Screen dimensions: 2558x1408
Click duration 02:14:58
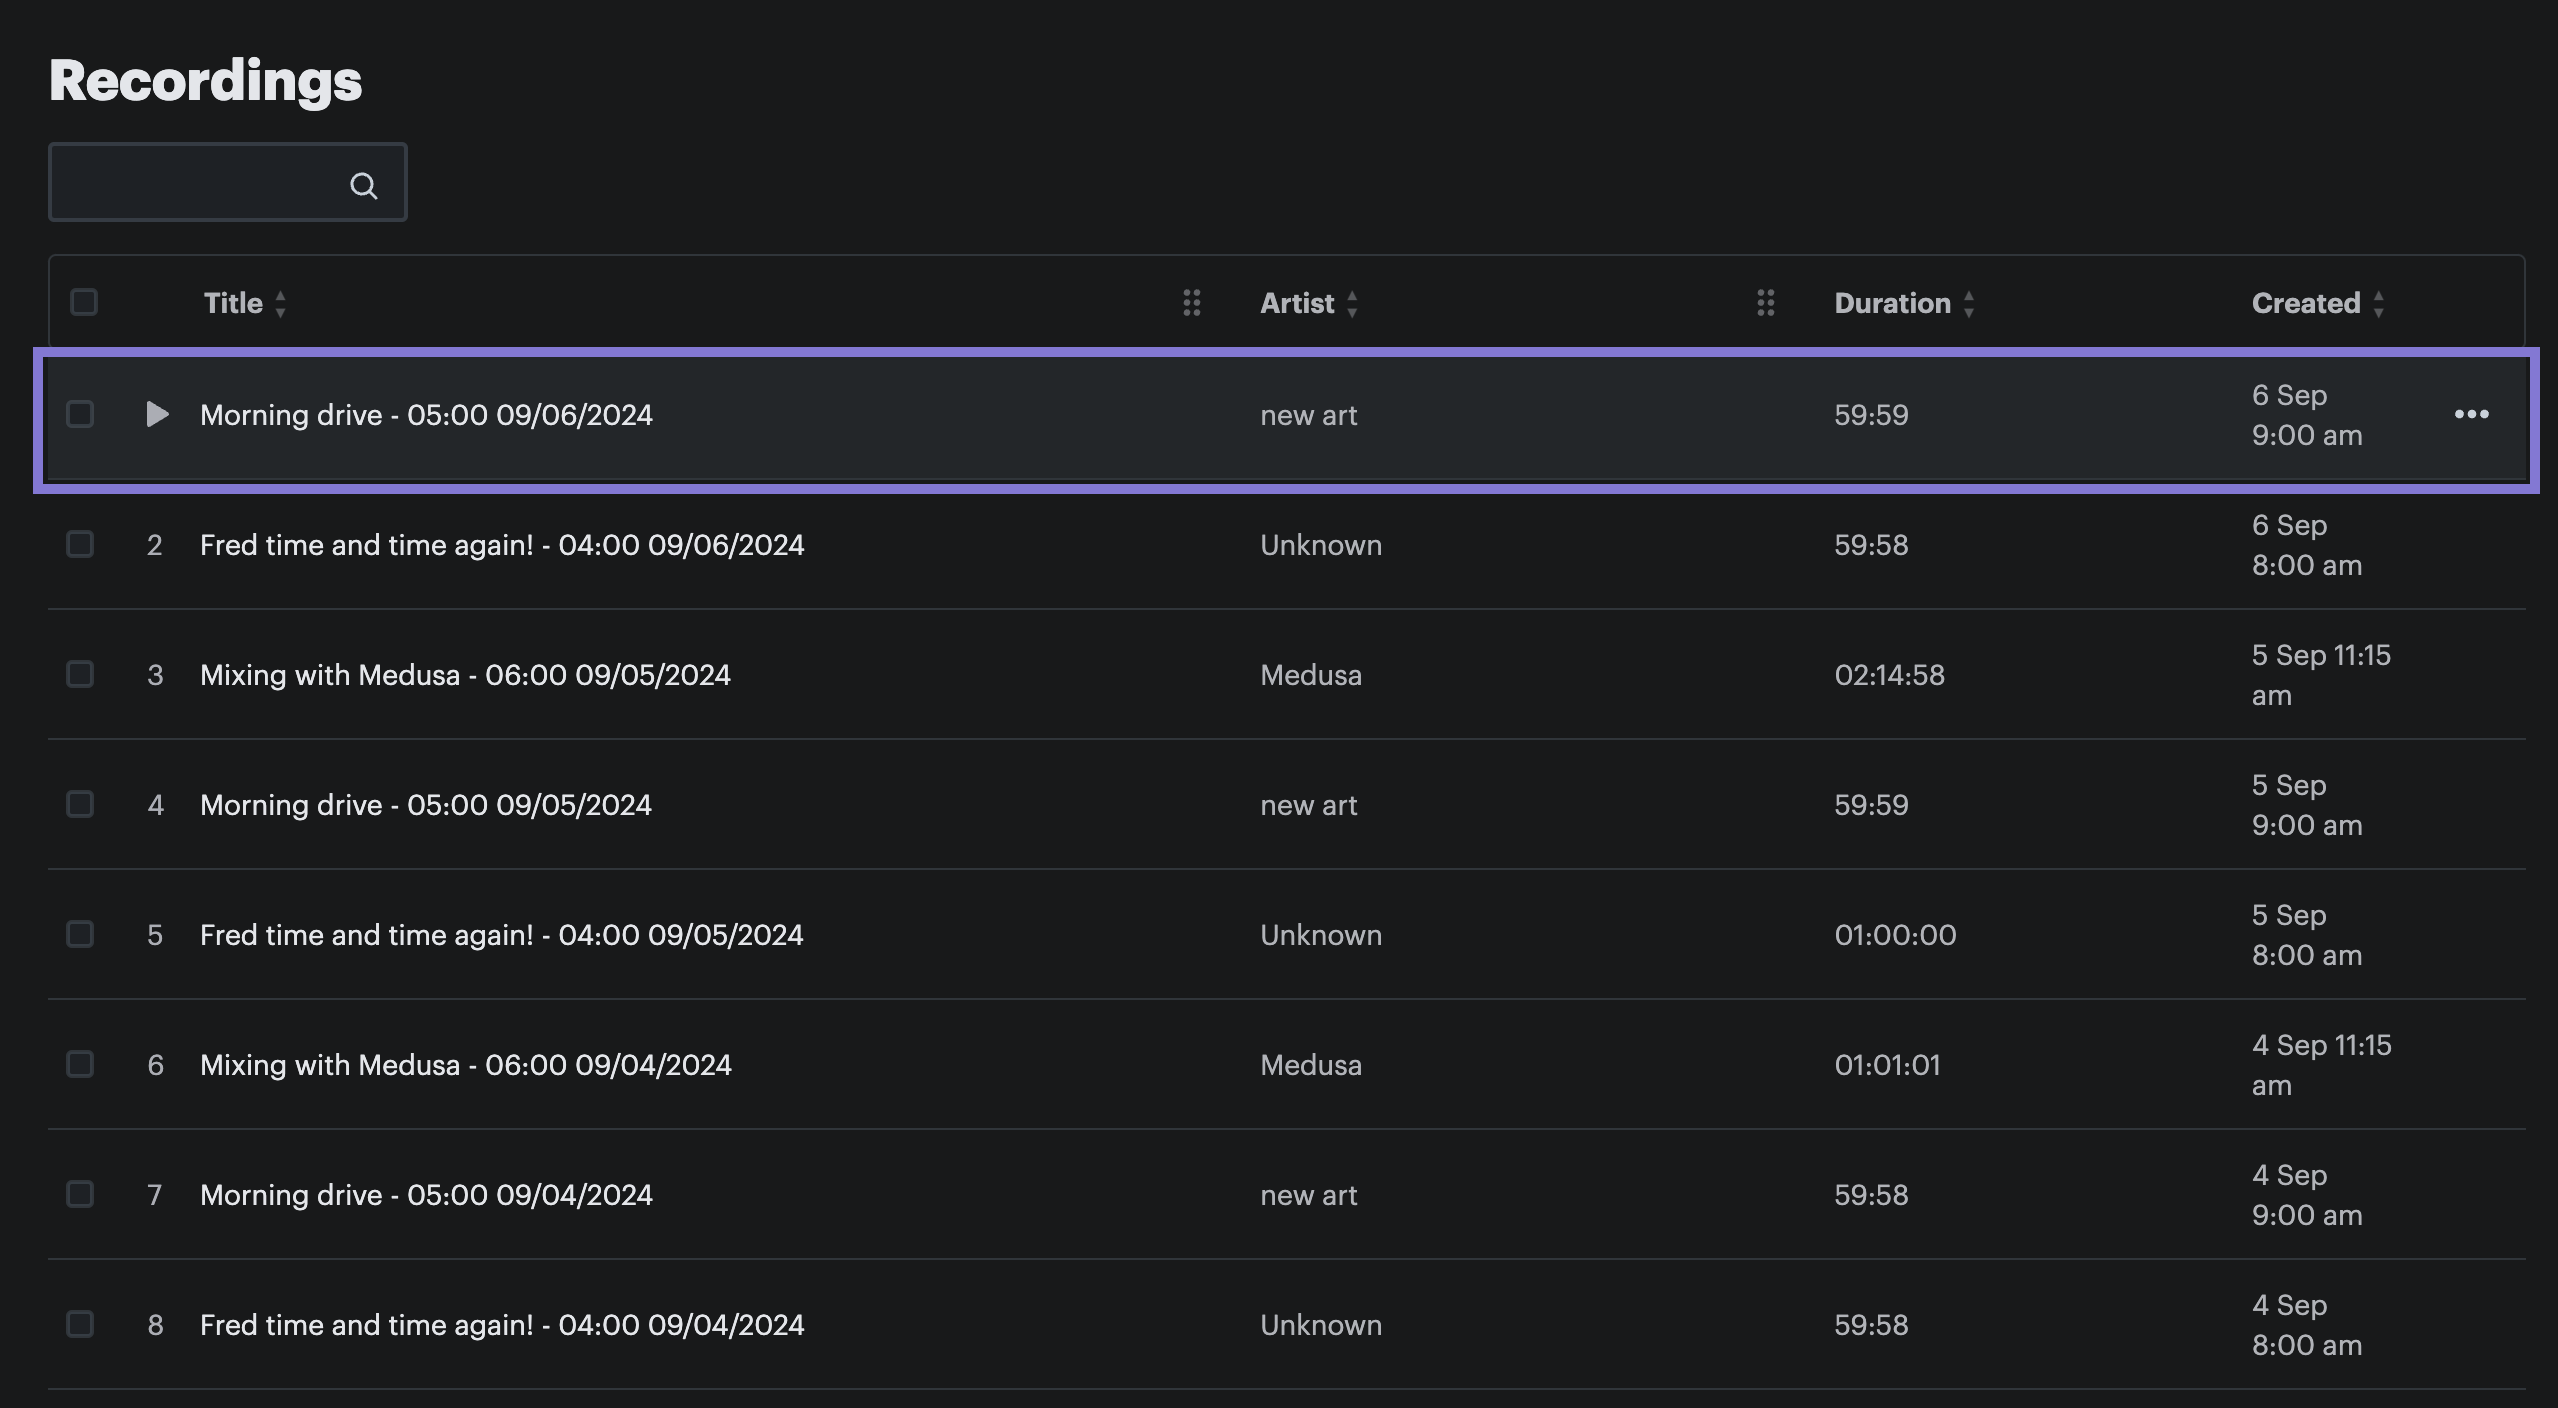1889,675
